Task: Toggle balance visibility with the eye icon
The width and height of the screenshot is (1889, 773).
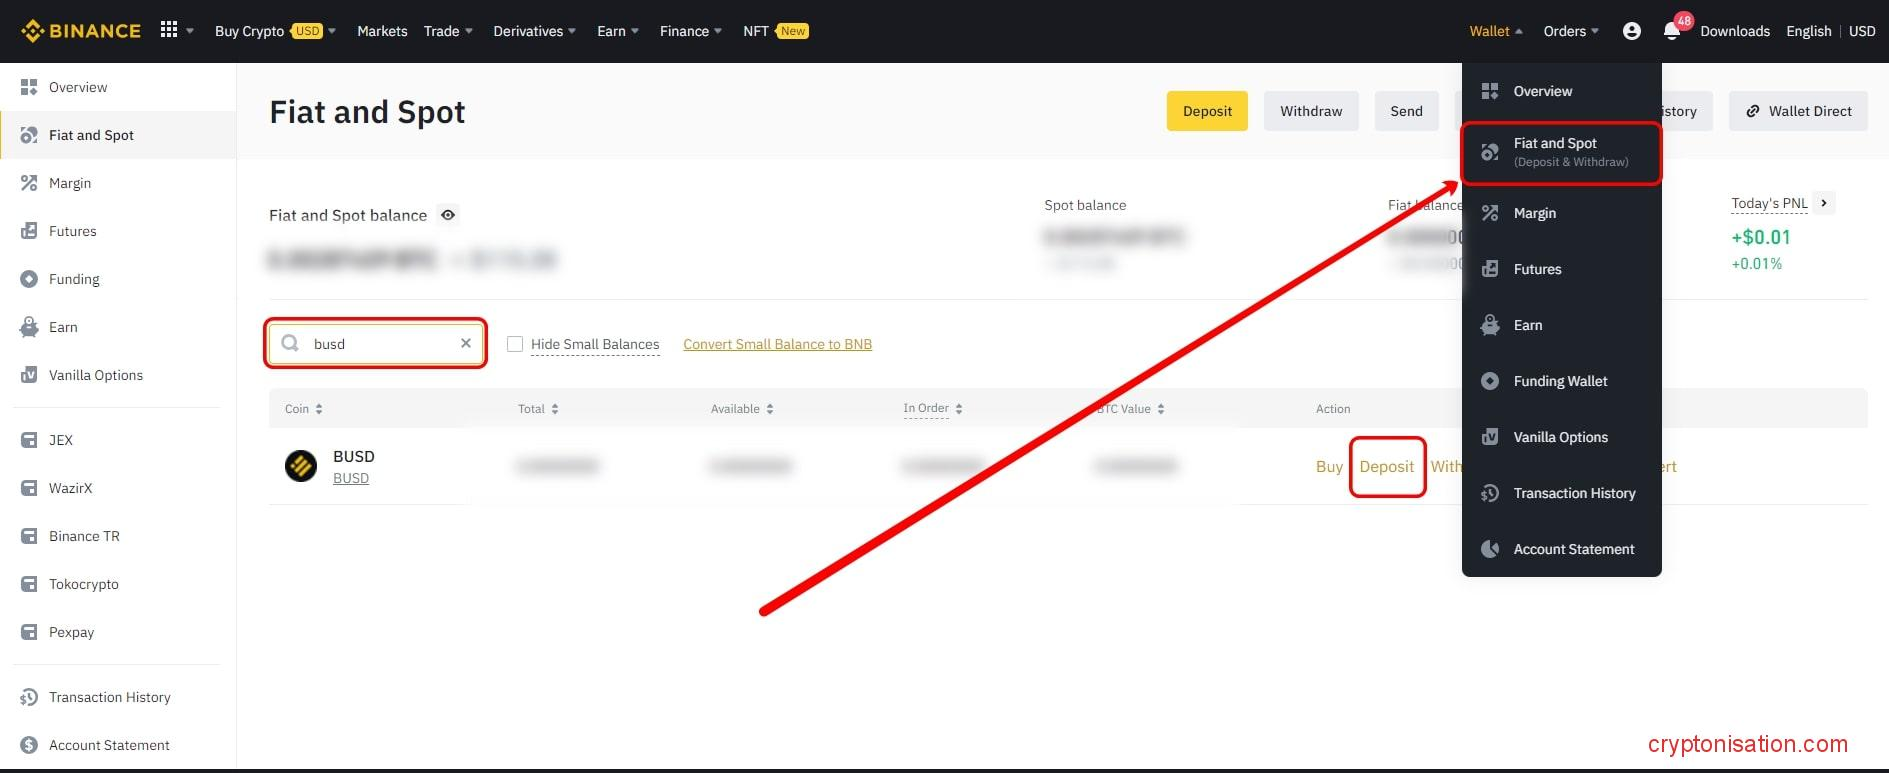Action: click(x=448, y=215)
